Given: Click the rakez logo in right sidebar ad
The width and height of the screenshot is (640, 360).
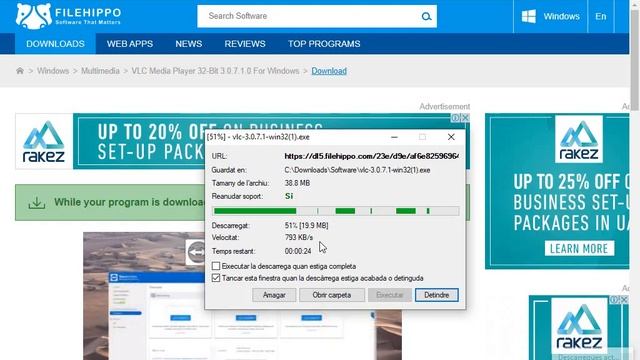Looking at the screenshot, I should pyautogui.click(x=579, y=139).
